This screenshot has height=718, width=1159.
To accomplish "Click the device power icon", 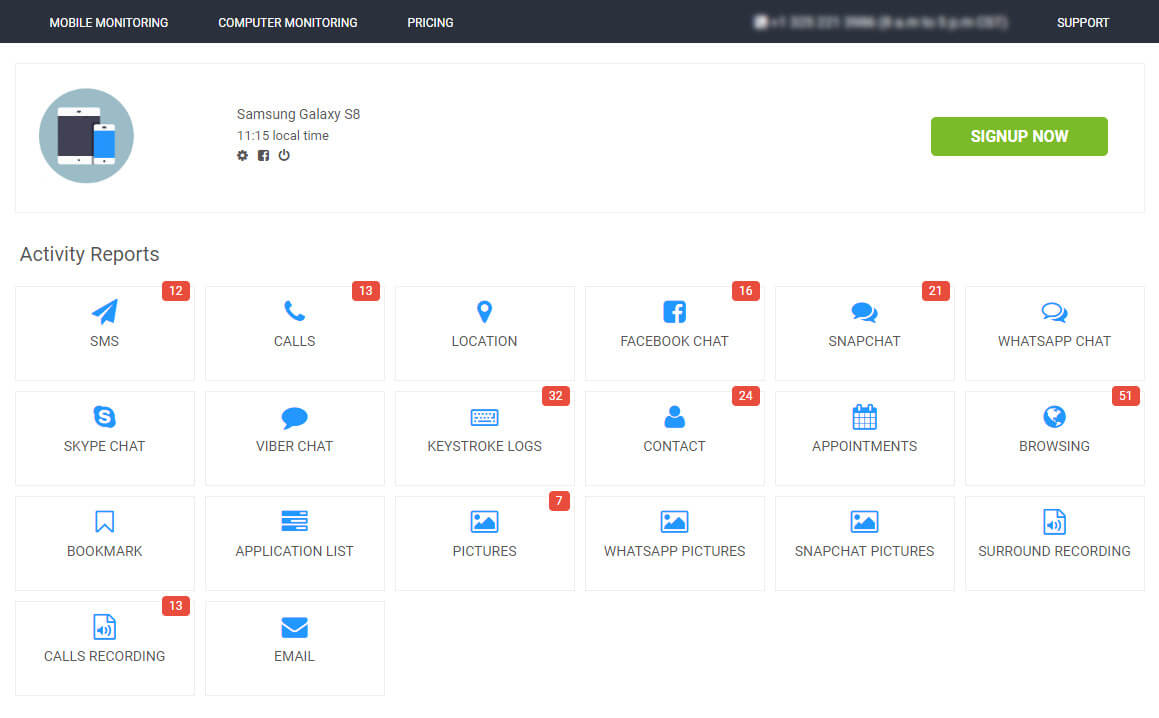I will [284, 156].
